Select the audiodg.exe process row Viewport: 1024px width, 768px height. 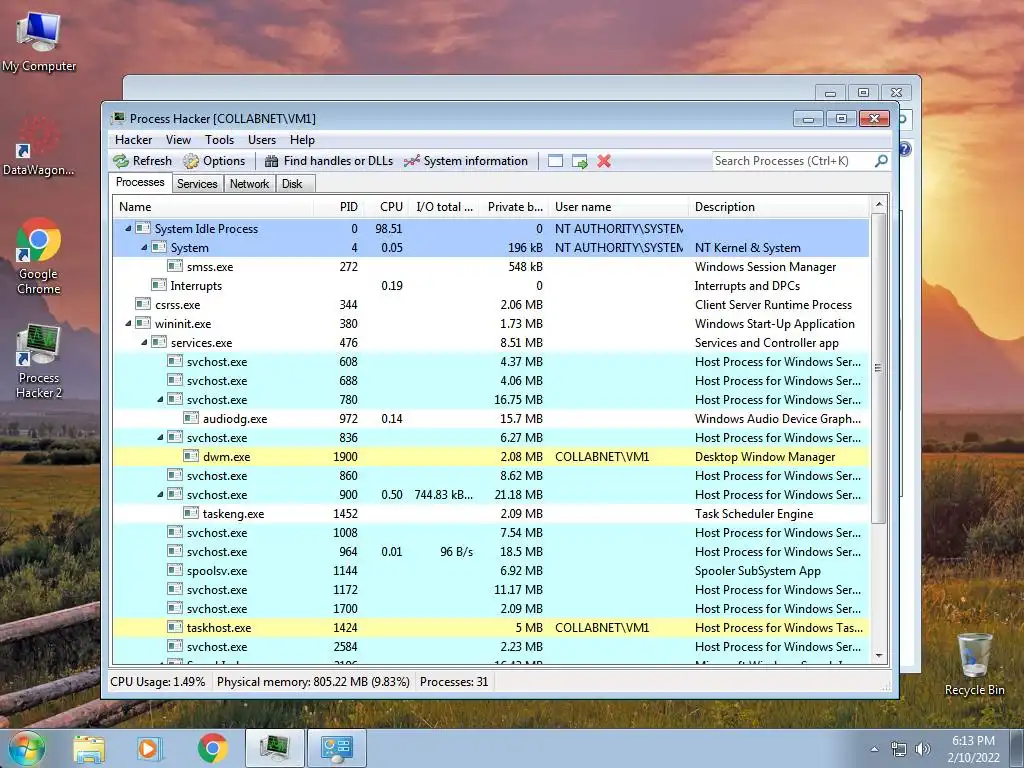491,419
